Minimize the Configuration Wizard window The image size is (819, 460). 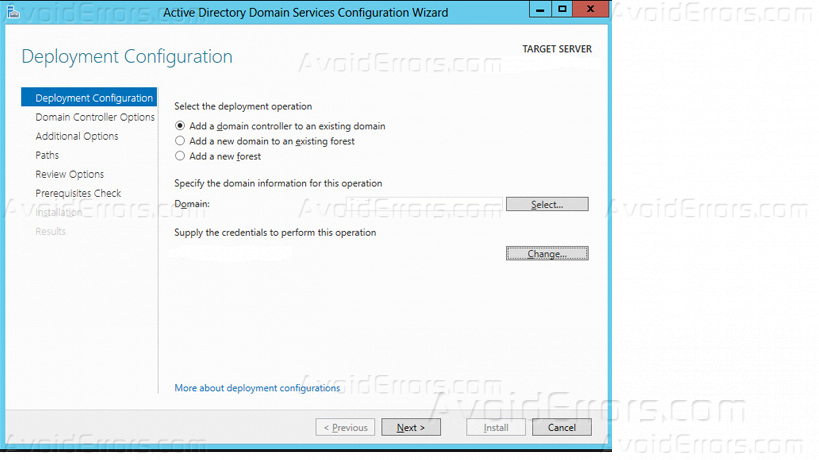541,10
